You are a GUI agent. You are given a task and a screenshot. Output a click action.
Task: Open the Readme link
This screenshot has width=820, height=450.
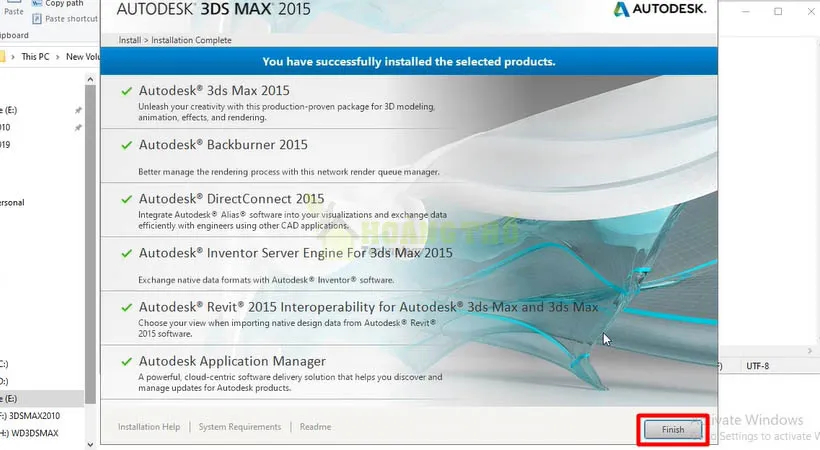pyautogui.click(x=315, y=427)
